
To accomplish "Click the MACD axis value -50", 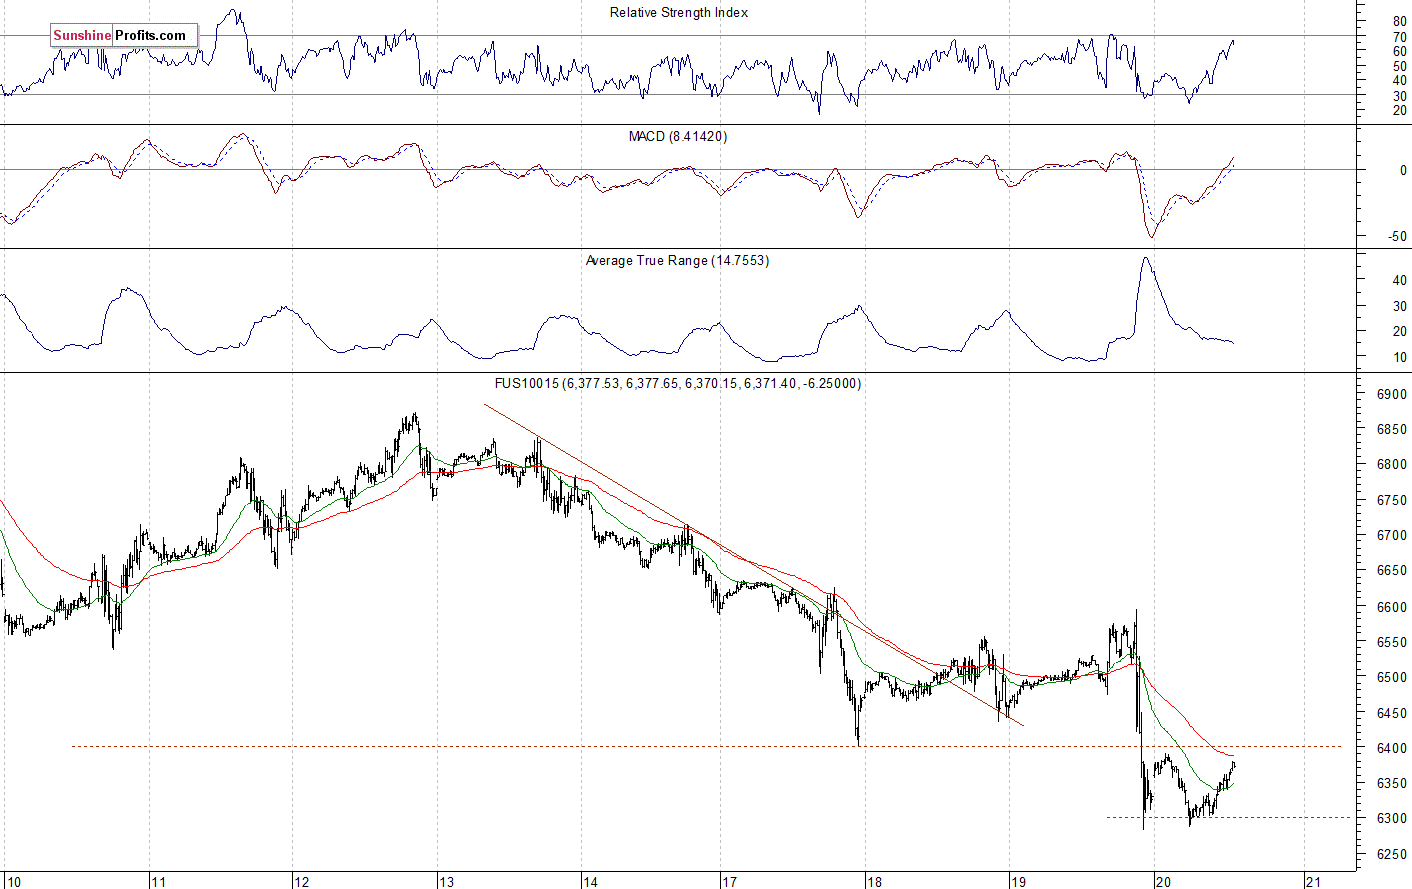I will (x=1397, y=237).
